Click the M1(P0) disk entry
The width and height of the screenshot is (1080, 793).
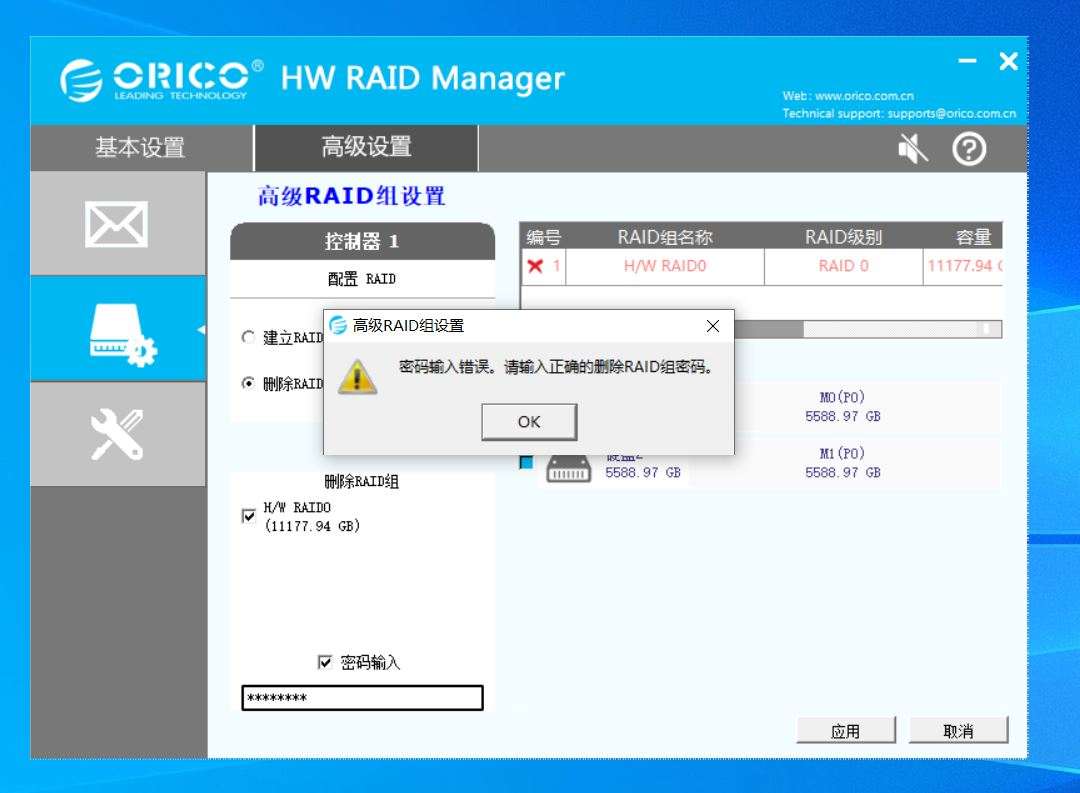pyautogui.click(x=842, y=463)
